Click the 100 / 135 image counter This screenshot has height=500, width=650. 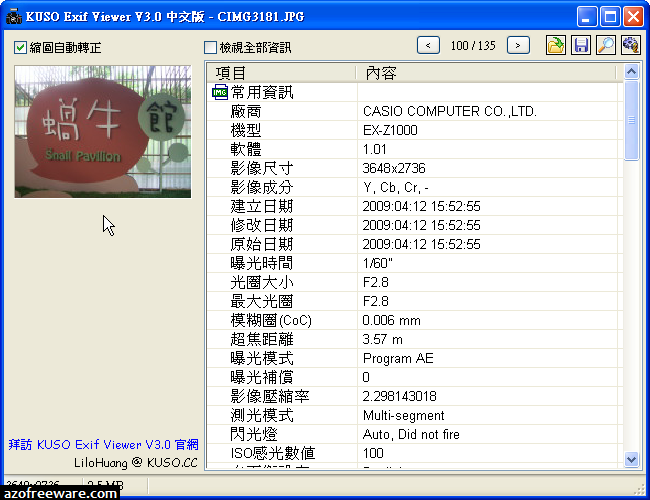[x=473, y=46]
